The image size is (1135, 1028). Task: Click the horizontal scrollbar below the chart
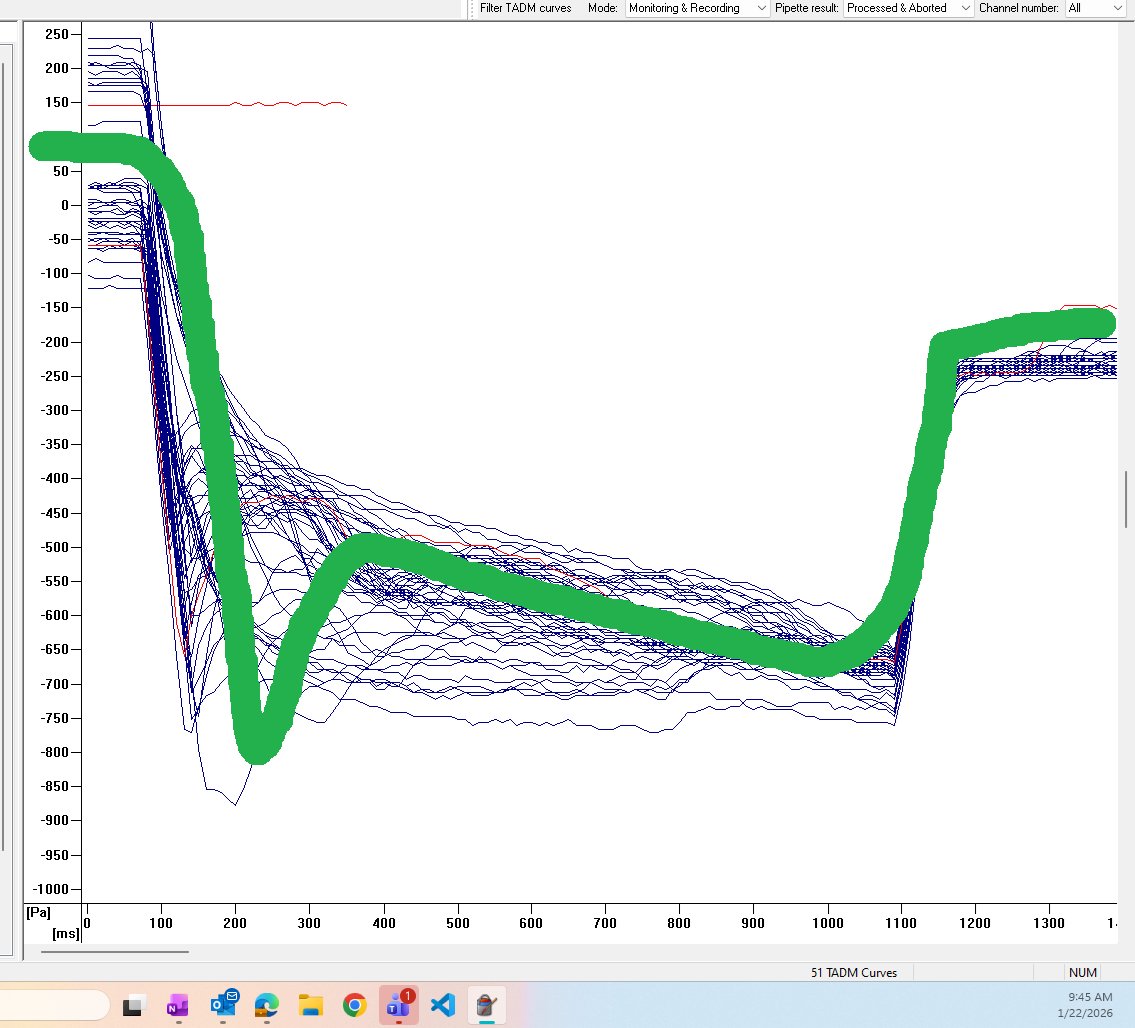(x=114, y=952)
